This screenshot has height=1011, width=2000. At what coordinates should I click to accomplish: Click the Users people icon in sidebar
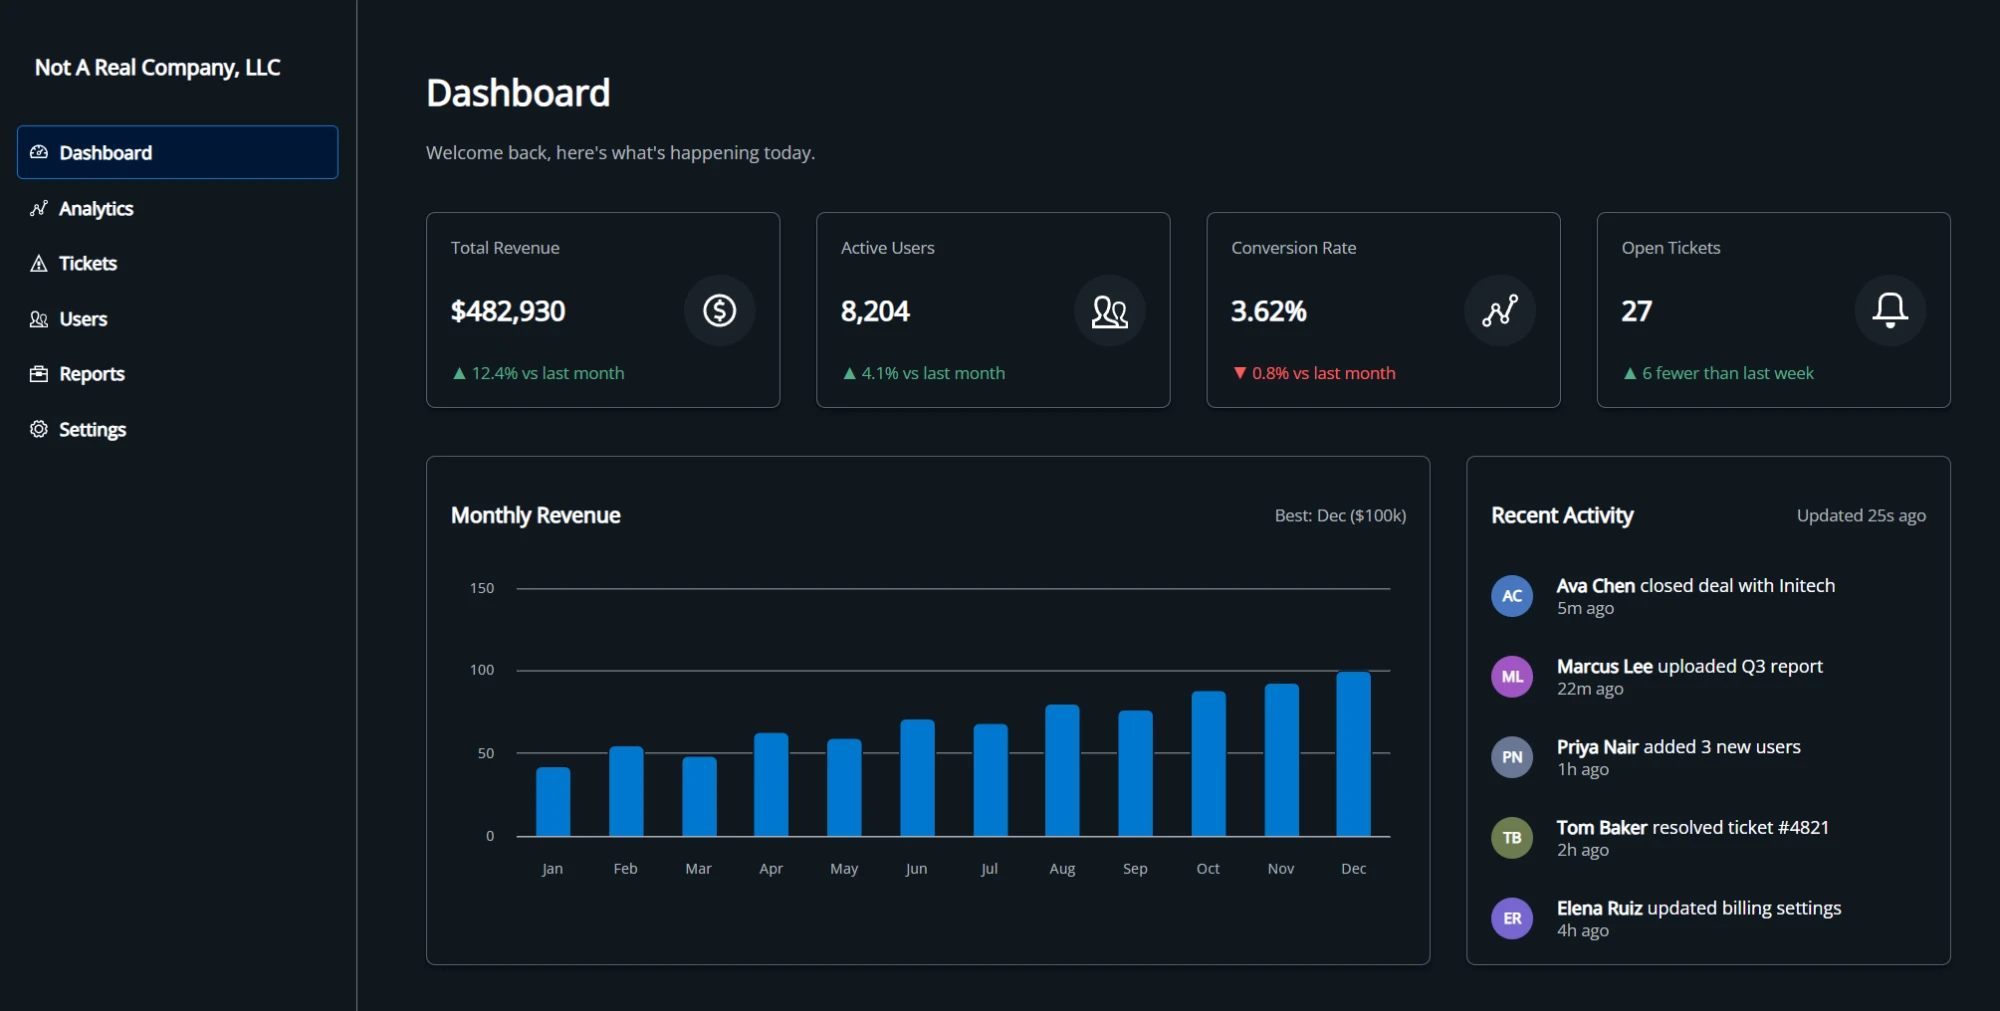click(39, 319)
